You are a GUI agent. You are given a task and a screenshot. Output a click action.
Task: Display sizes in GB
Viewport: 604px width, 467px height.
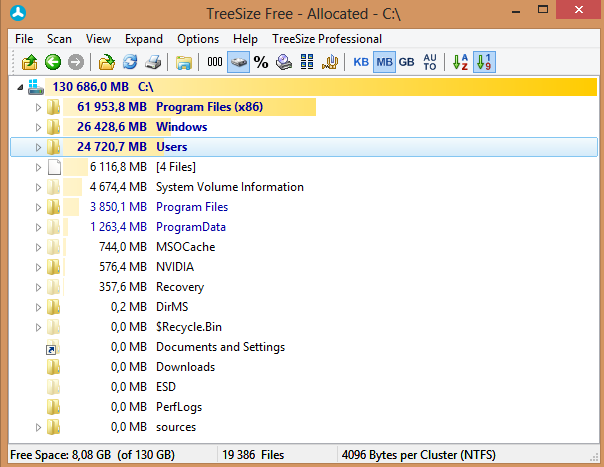pos(406,62)
